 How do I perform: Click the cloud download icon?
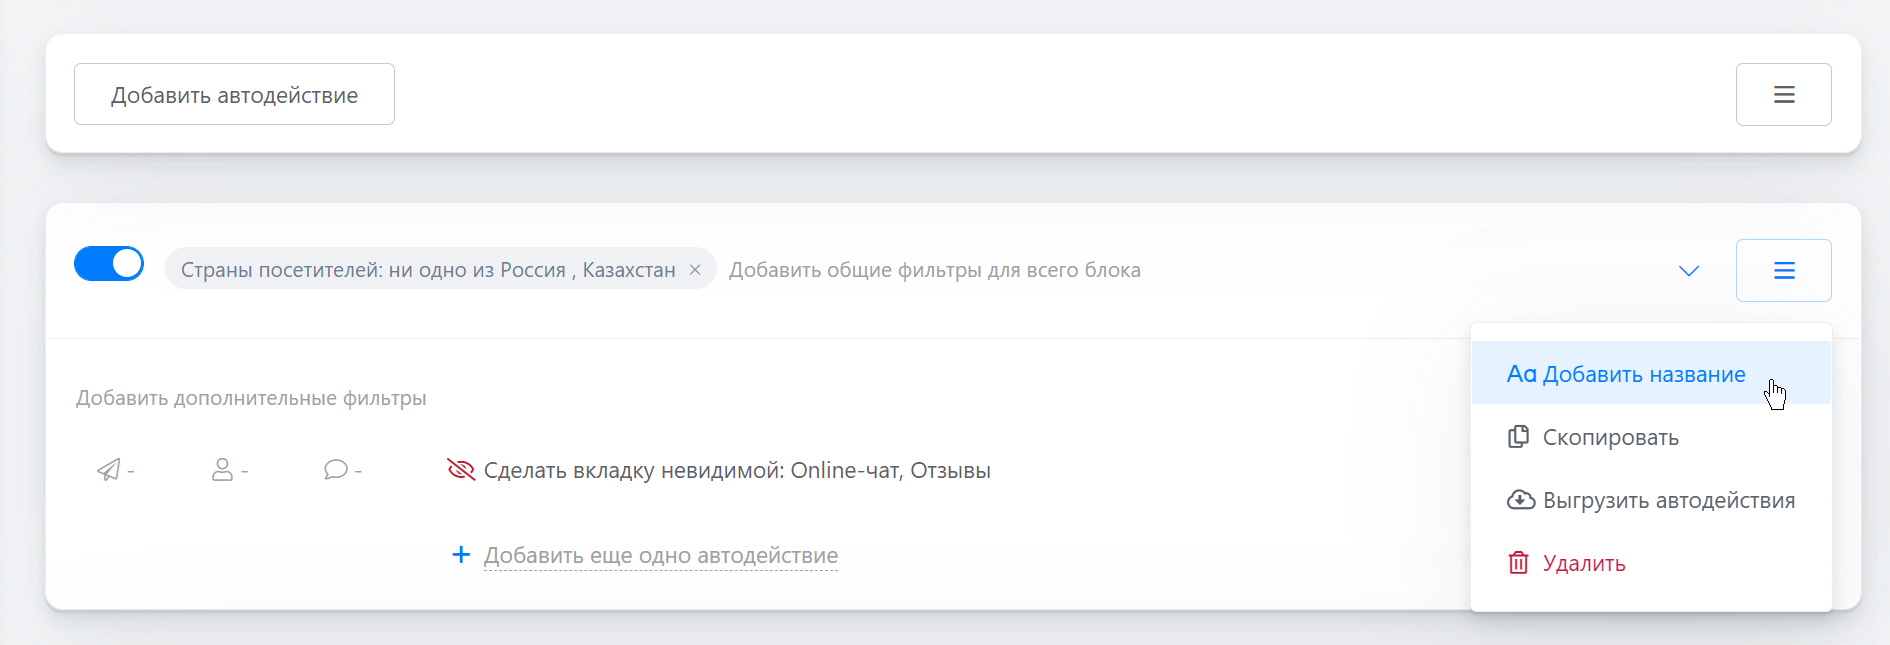coord(1520,500)
